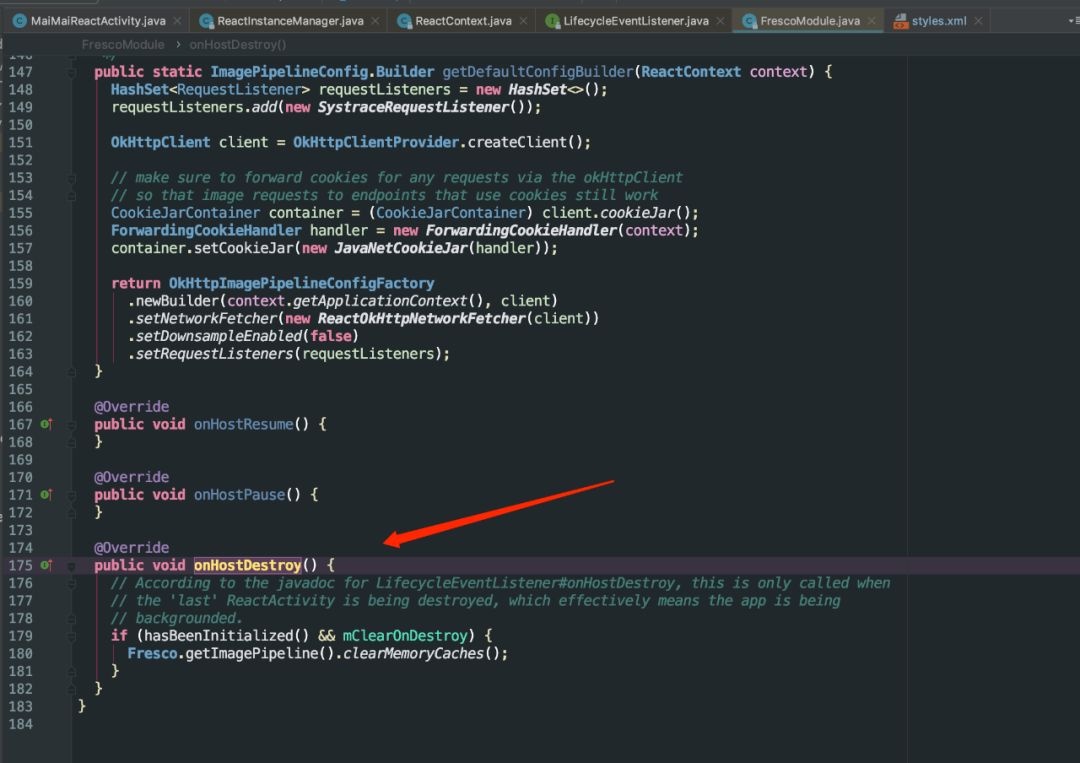The image size is (1080, 763).
Task: Click the implements-method gutter icon on line 167
Action: pos(46,424)
